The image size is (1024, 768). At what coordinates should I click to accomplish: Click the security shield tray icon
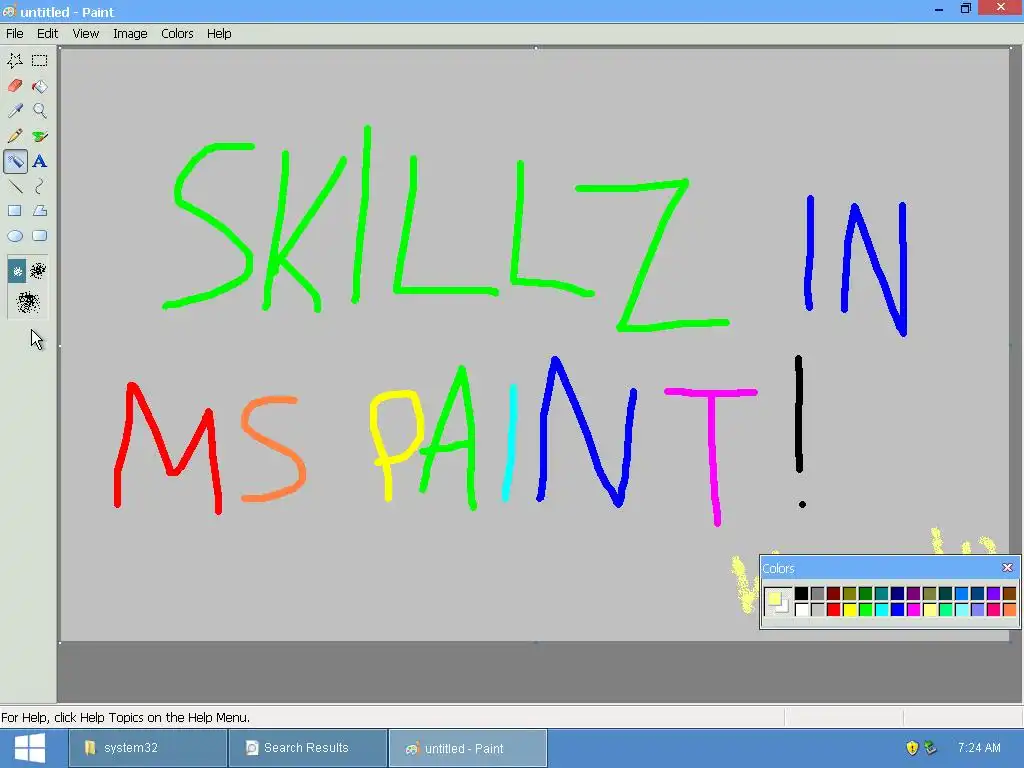pyautogui.click(x=912, y=748)
